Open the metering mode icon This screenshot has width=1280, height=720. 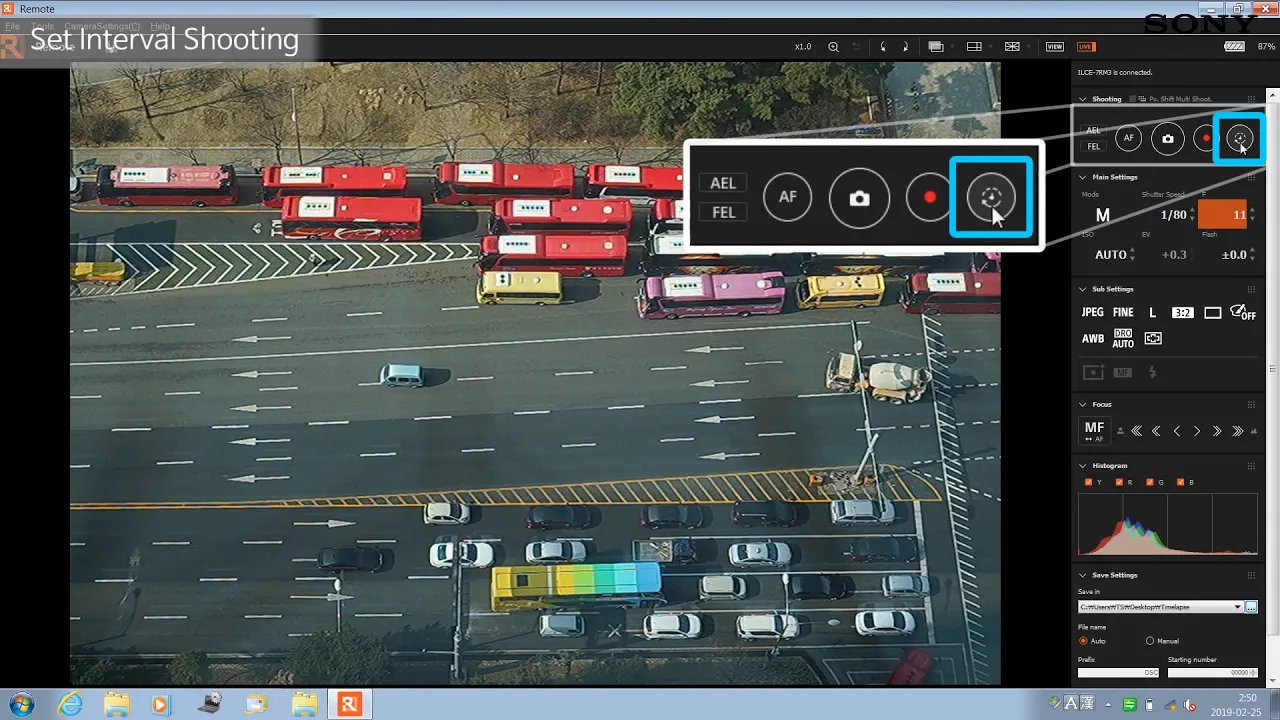point(1153,339)
